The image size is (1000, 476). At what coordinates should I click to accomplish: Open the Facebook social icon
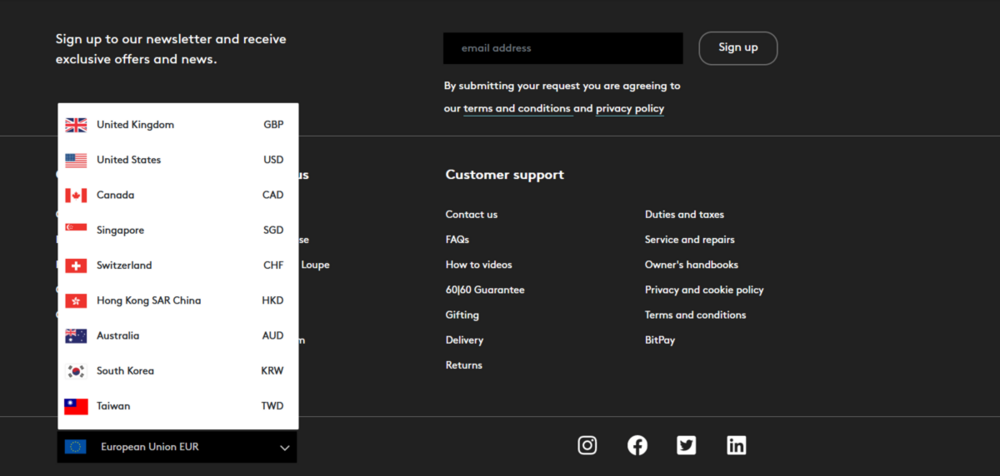click(637, 446)
